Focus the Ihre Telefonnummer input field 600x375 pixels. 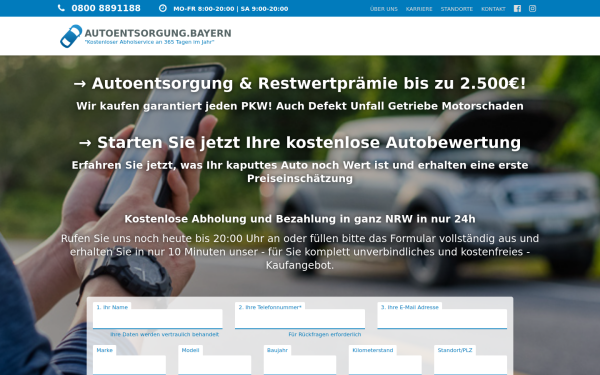click(x=300, y=319)
